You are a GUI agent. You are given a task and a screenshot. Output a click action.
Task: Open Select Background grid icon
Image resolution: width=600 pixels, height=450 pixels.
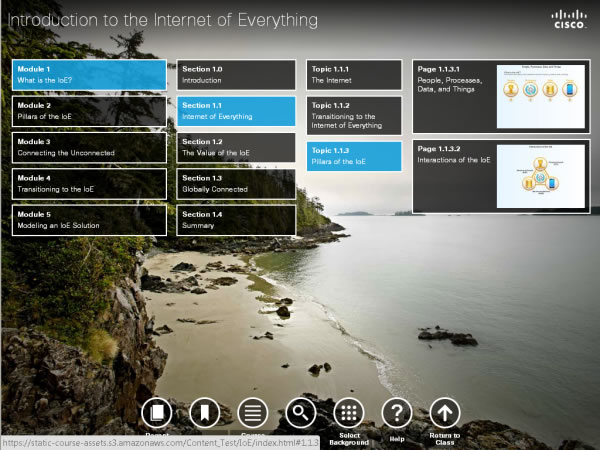tap(348, 412)
